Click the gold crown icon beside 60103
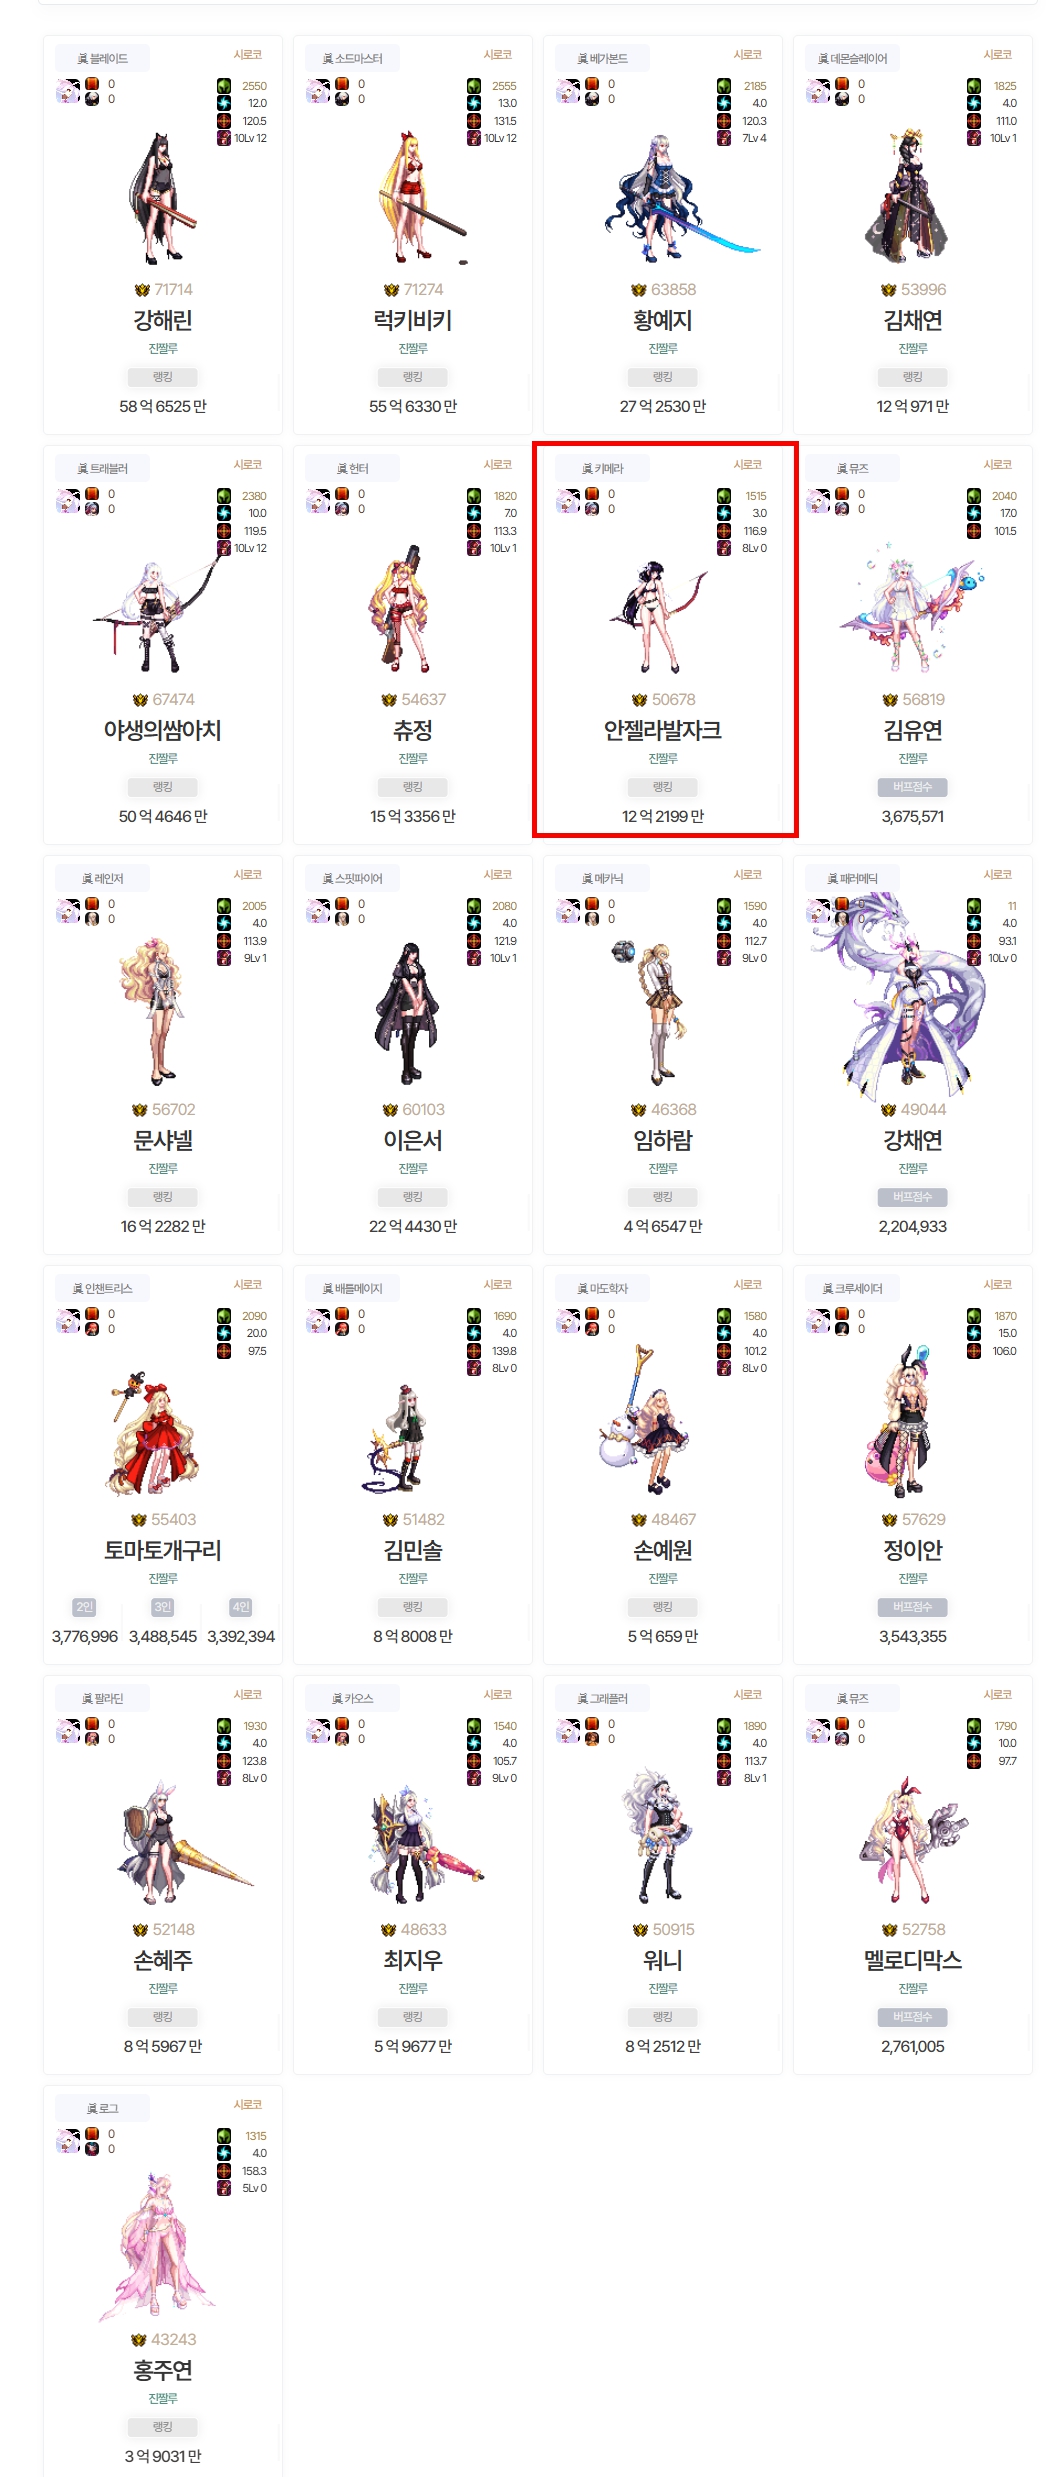This screenshot has width=1059, height=2477. pos(391,1110)
